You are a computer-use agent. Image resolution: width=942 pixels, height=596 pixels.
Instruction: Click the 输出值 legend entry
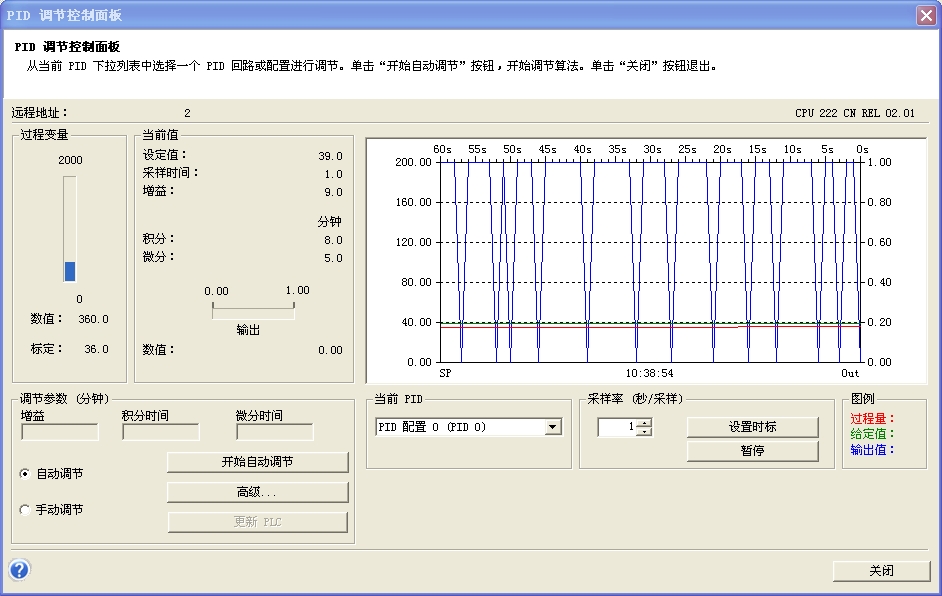[x=872, y=449]
